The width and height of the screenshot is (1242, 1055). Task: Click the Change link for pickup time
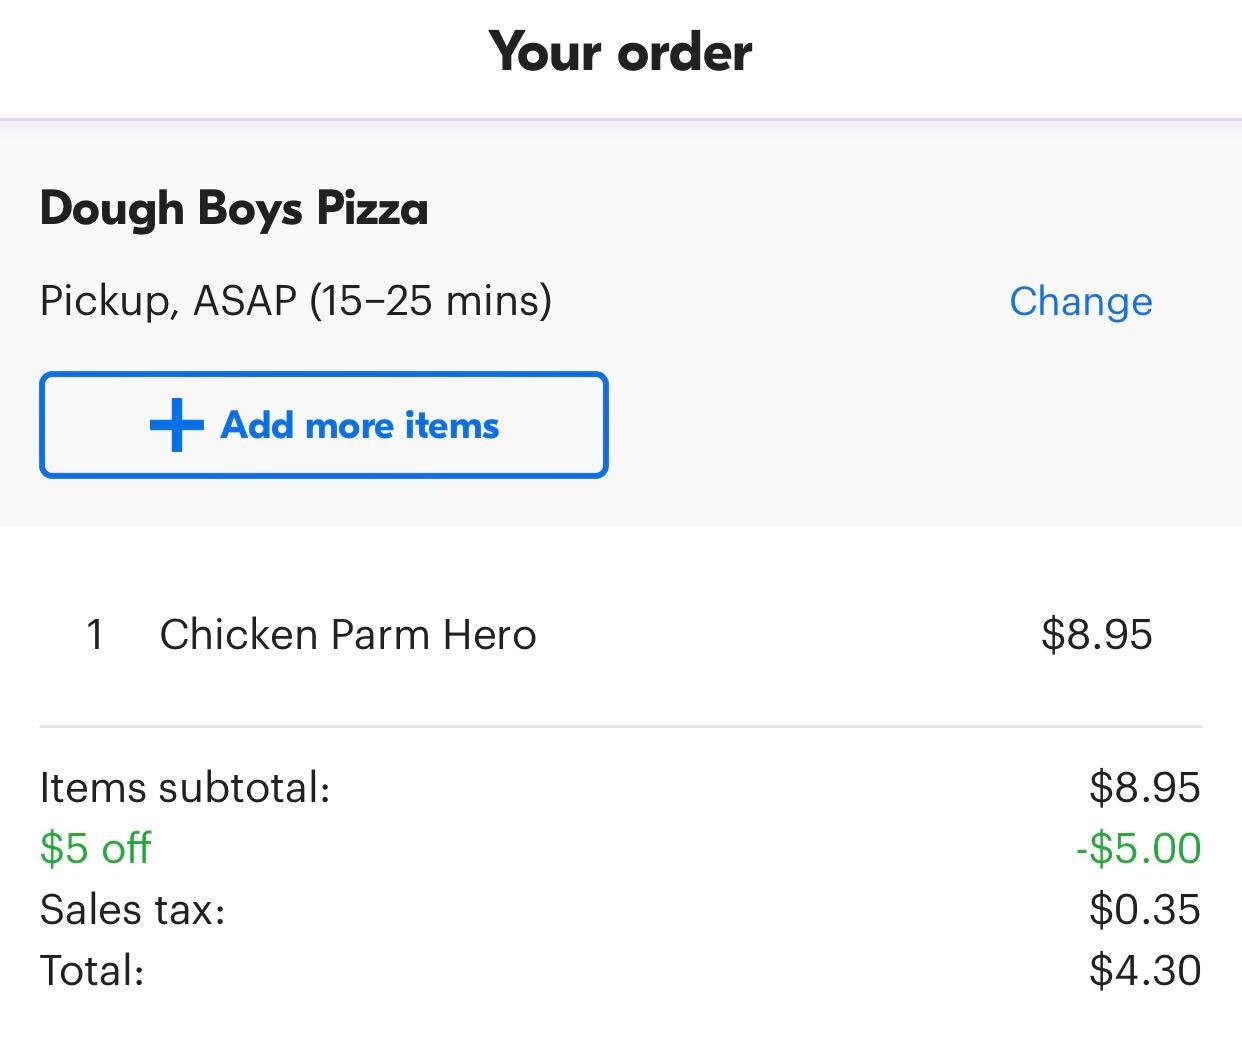pyautogui.click(x=1080, y=301)
